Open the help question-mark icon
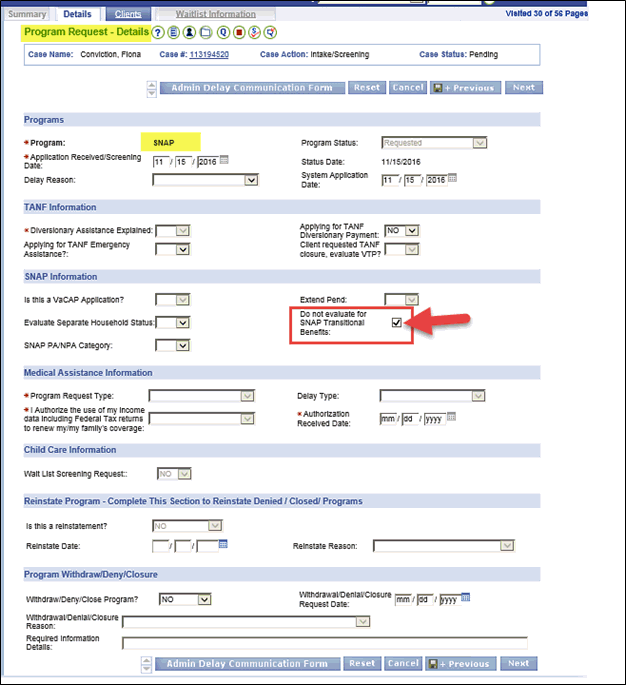 coord(158,32)
